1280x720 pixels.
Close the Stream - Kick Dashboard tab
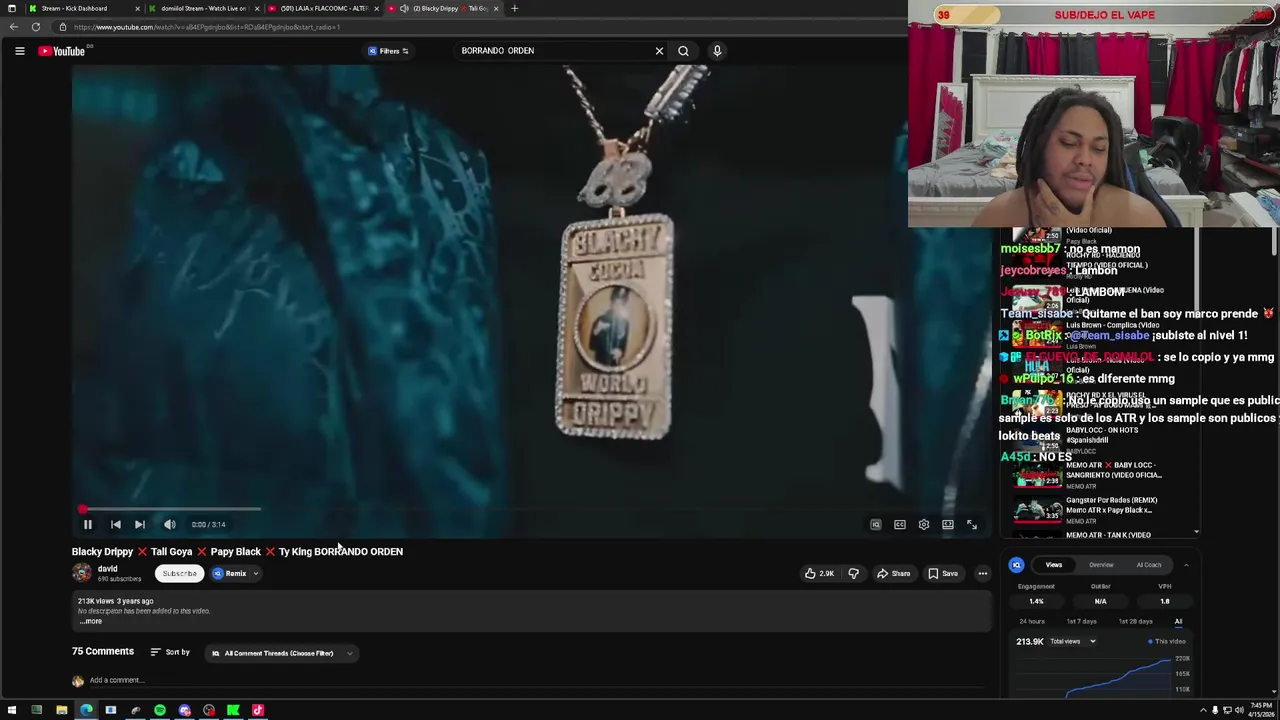tap(137, 8)
